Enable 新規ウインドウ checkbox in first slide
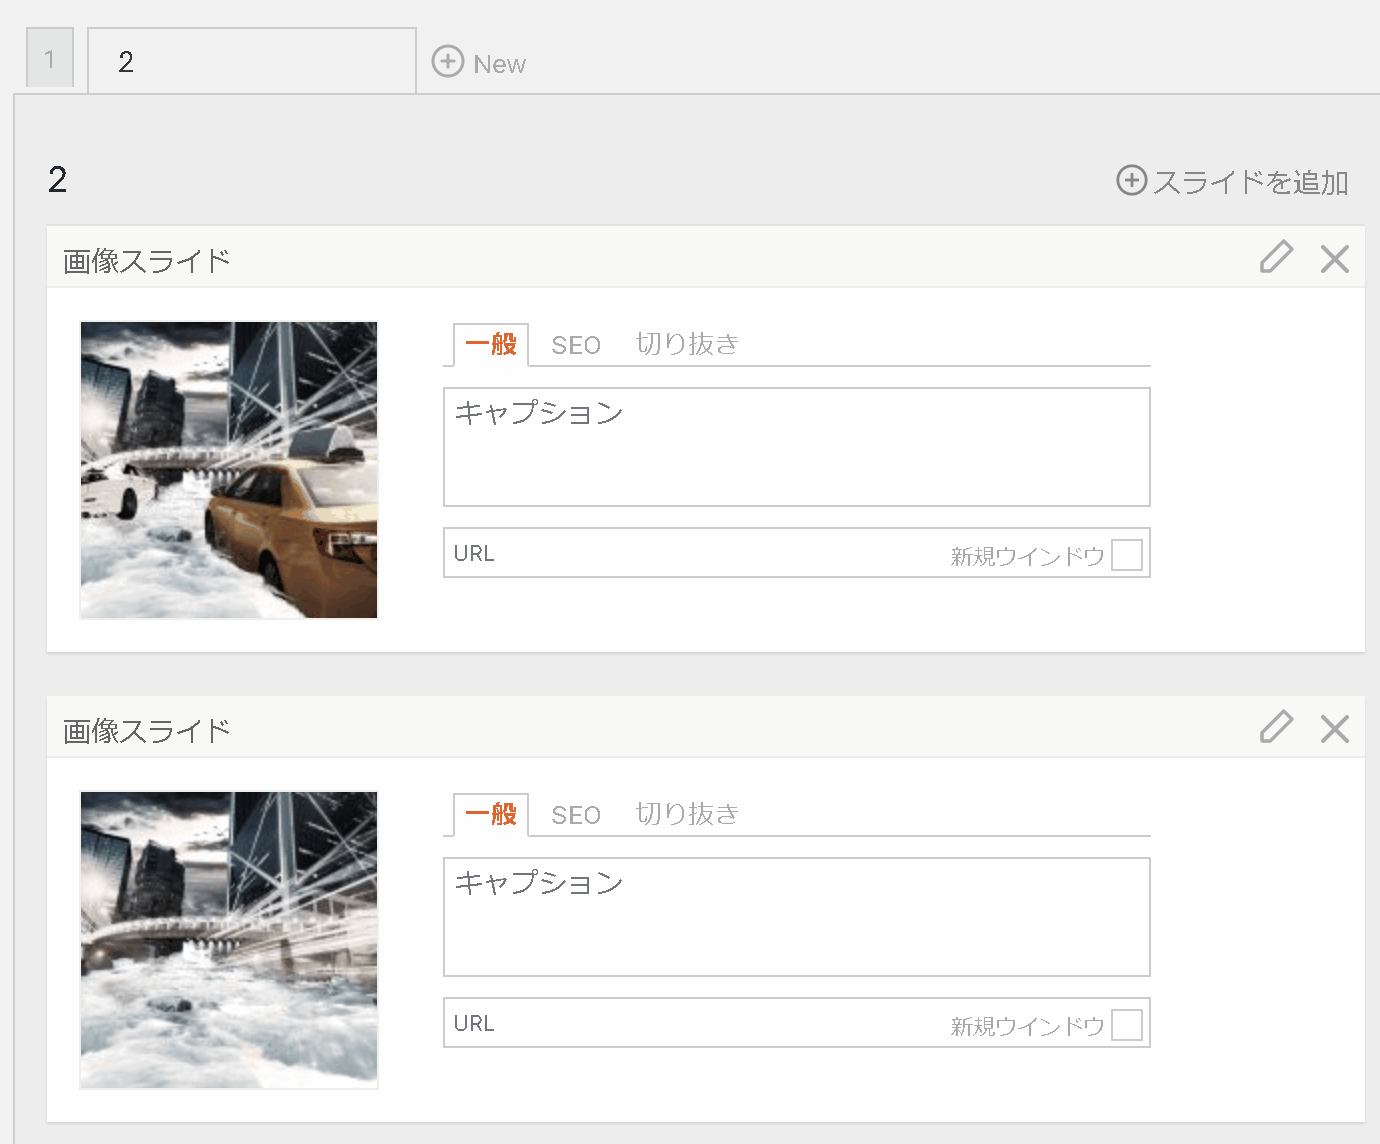The width and height of the screenshot is (1380, 1144). pos(1126,555)
